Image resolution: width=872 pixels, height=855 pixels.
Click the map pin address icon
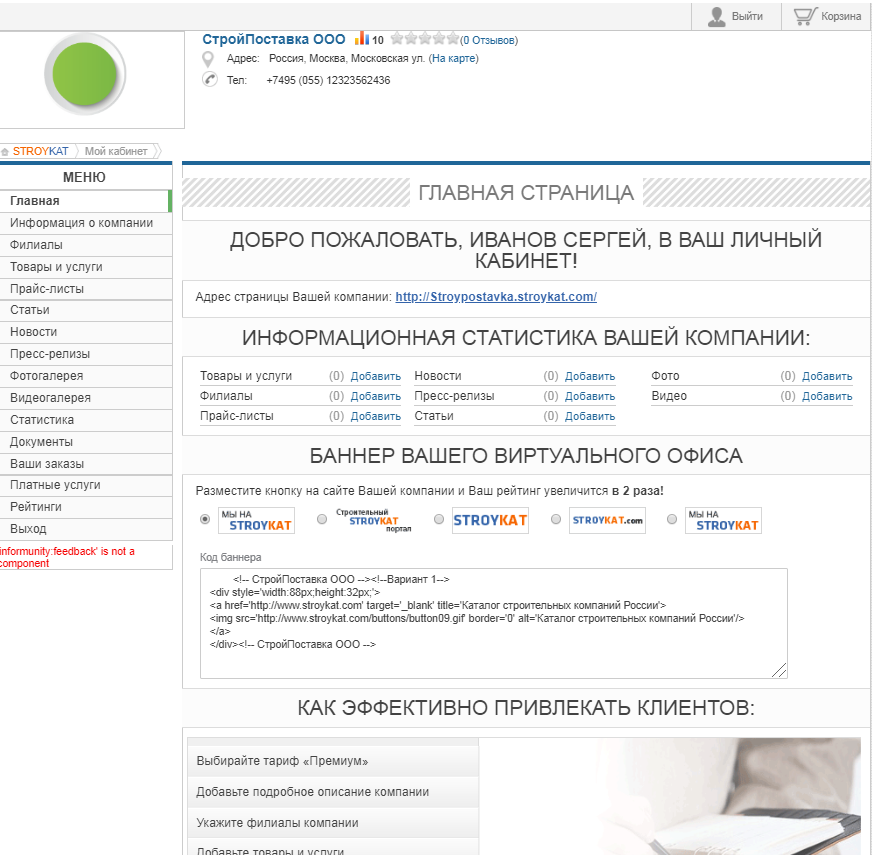[x=208, y=59]
